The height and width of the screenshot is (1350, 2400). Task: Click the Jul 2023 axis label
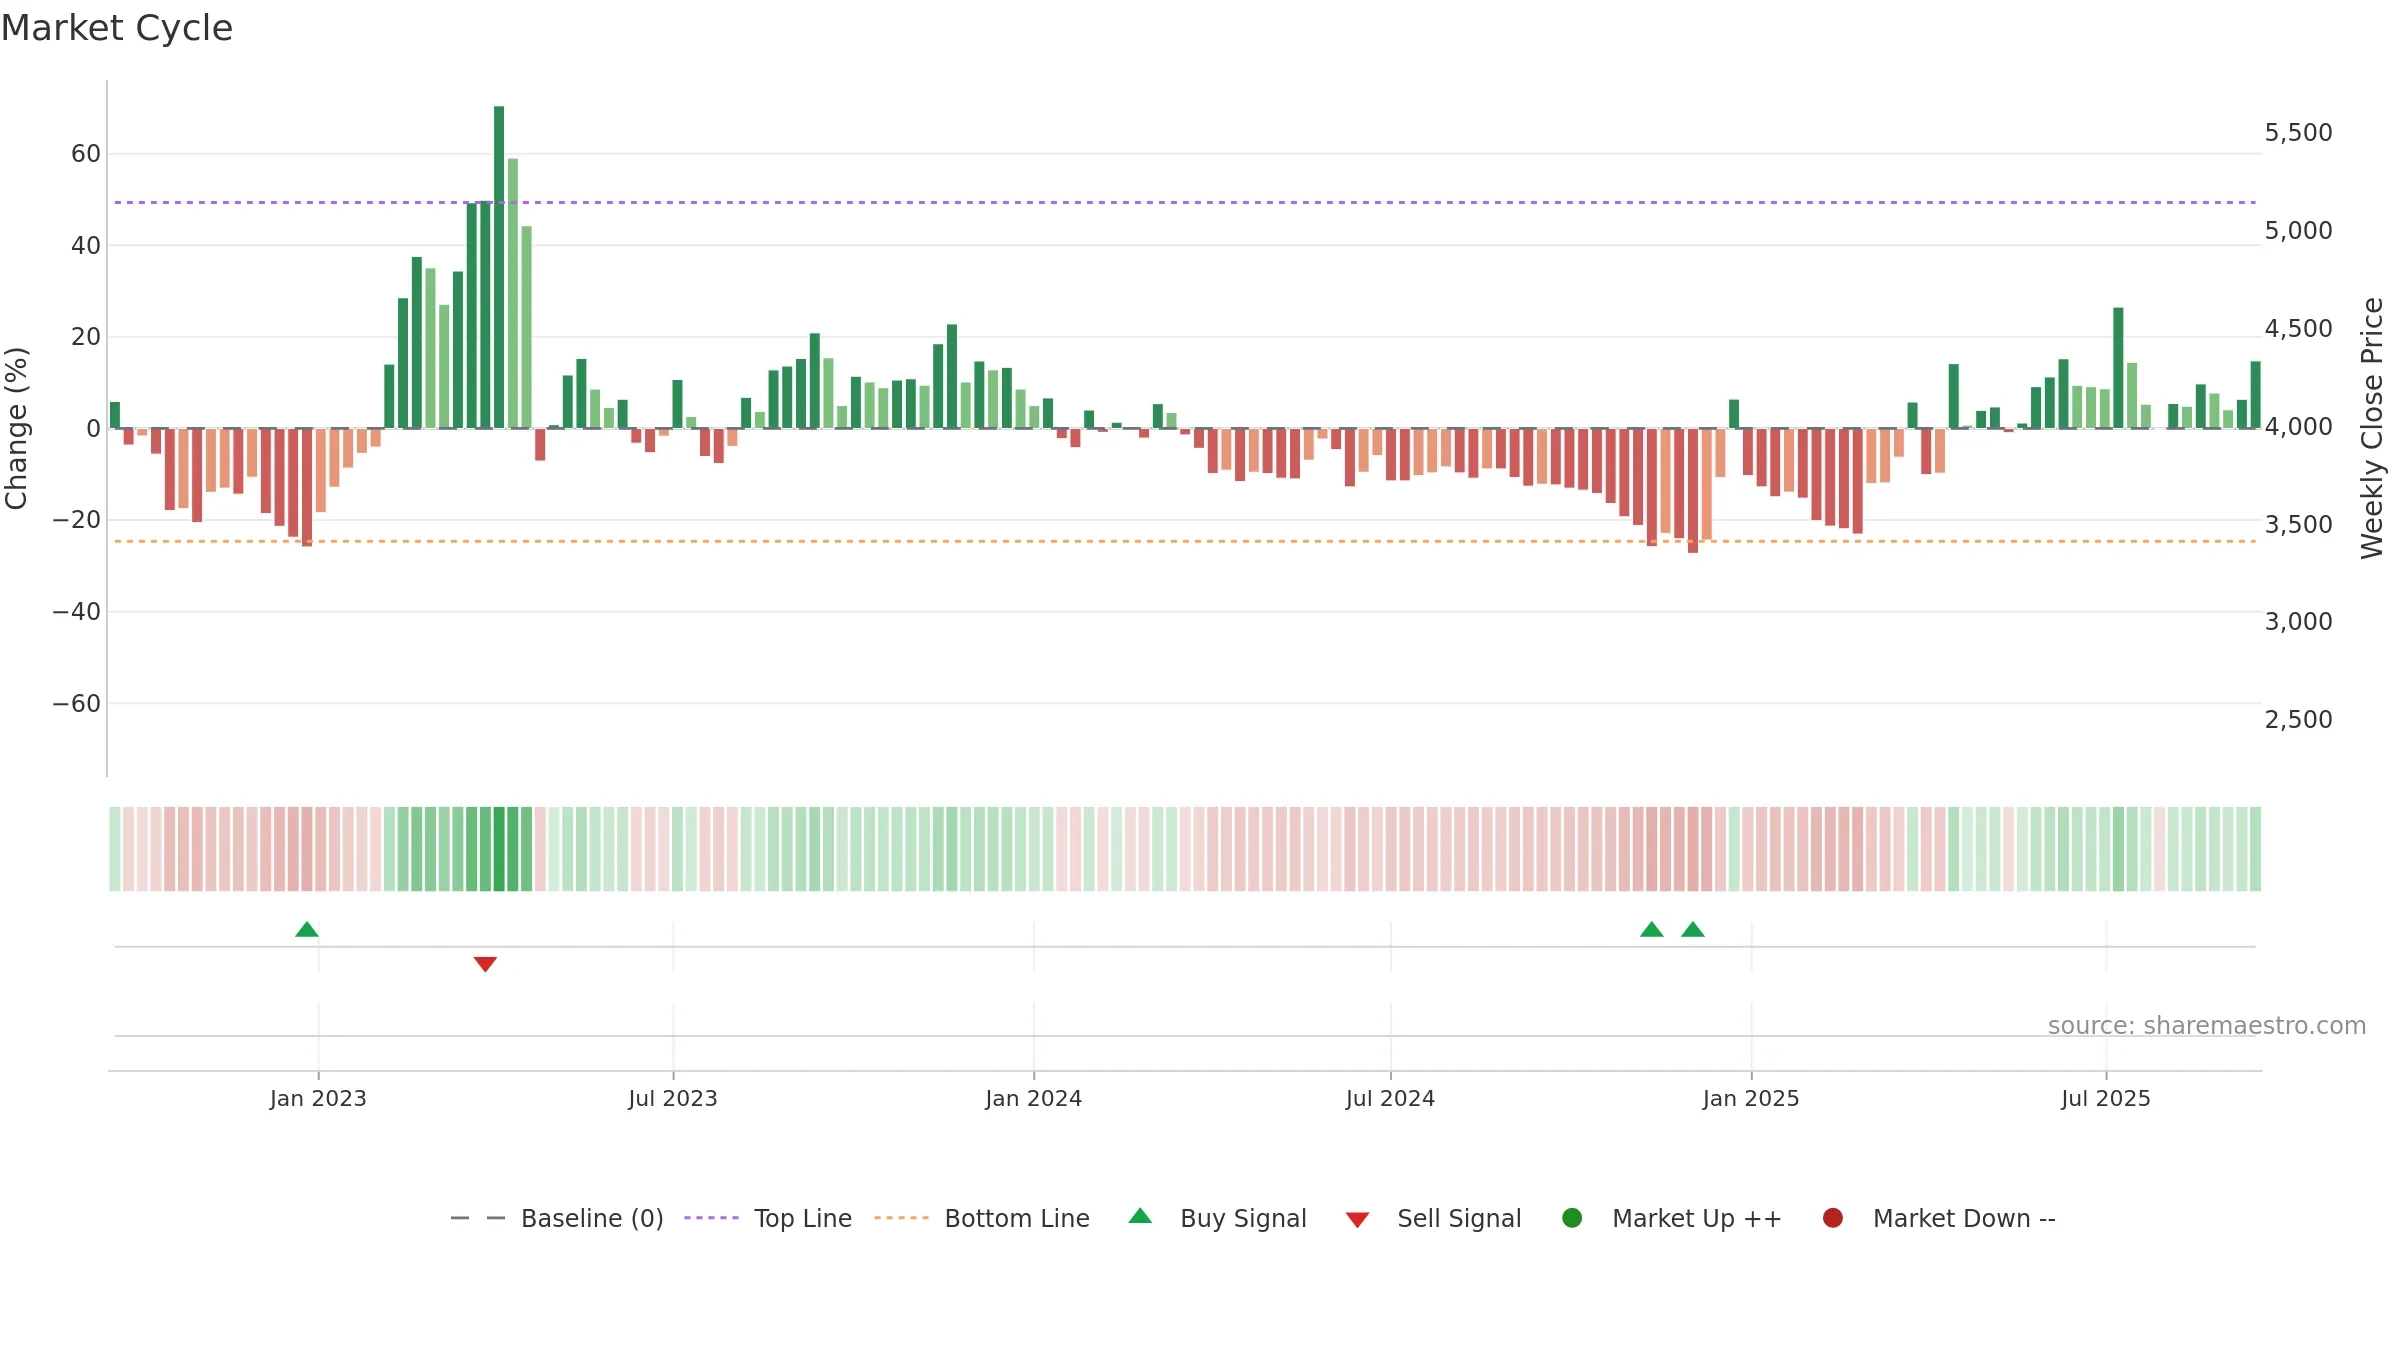click(673, 1099)
